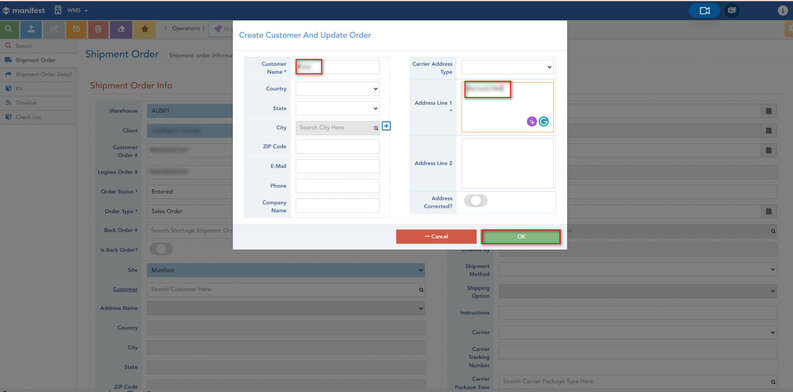Click the purple plus icon in Address Line 1

click(x=532, y=121)
